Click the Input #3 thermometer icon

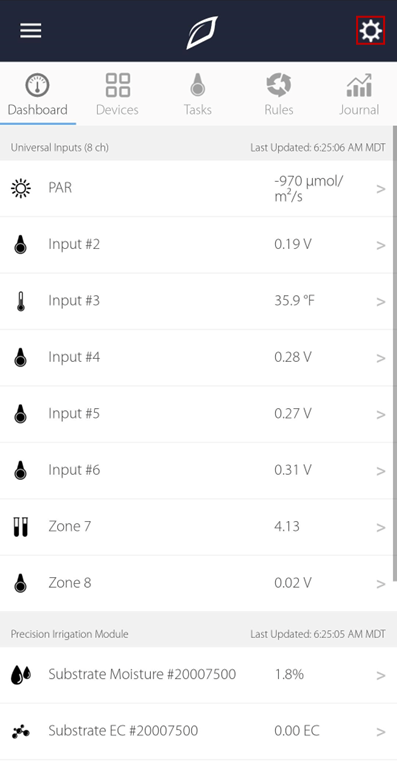point(20,301)
